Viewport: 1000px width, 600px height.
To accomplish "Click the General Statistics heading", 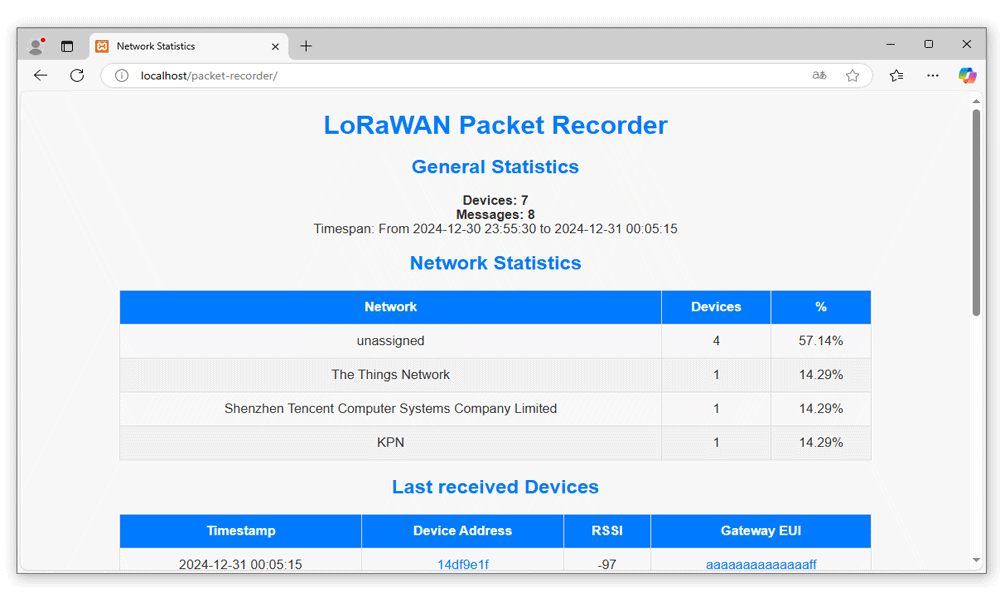I will (496, 166).
